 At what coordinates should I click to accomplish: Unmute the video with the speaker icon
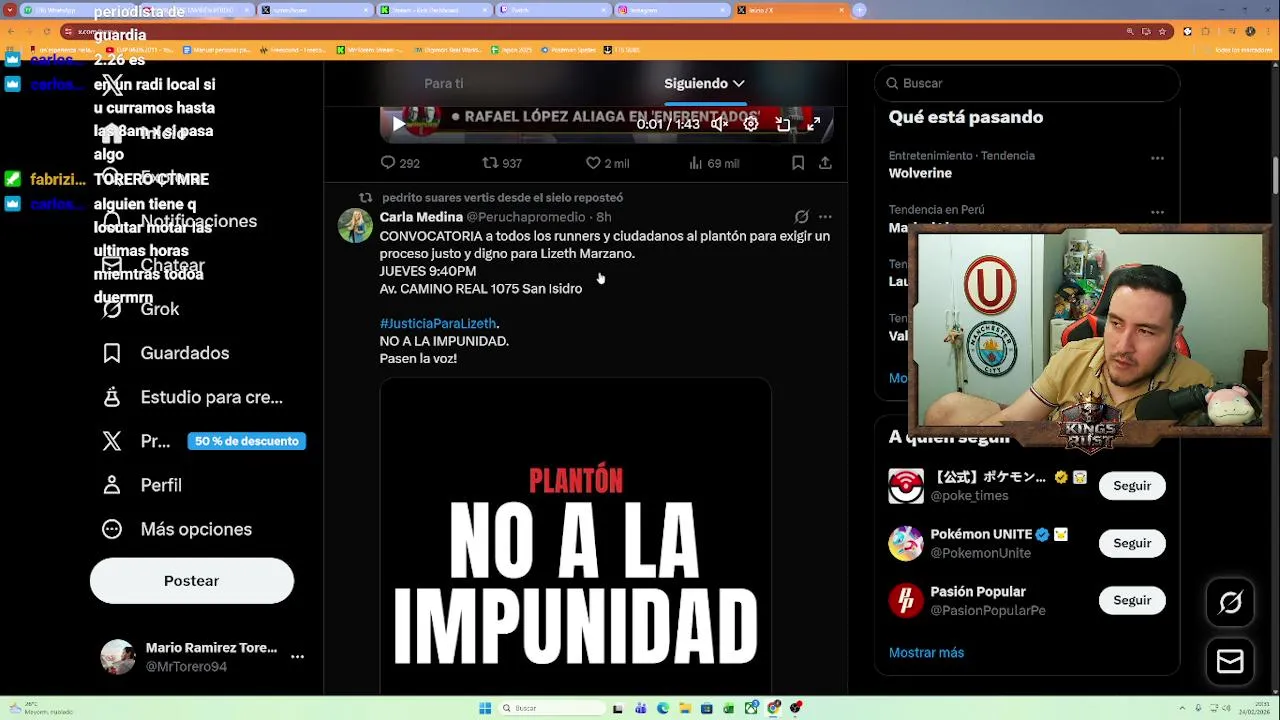pos(719,124)
